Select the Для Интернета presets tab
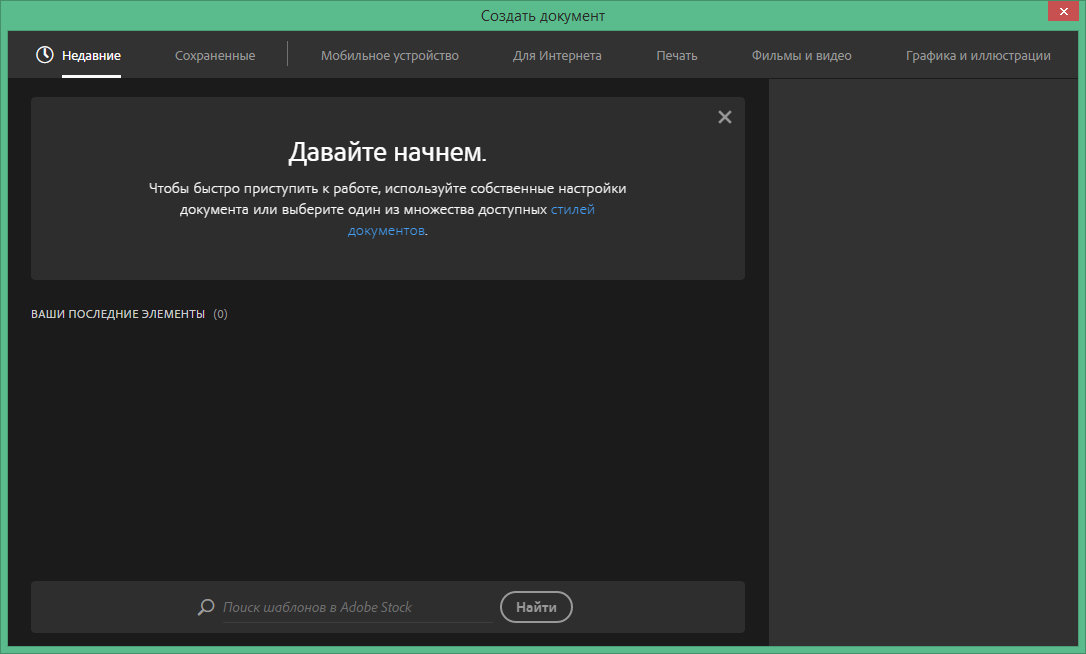The height and width of the screenshot is (654, 1086). pos(557,56)
